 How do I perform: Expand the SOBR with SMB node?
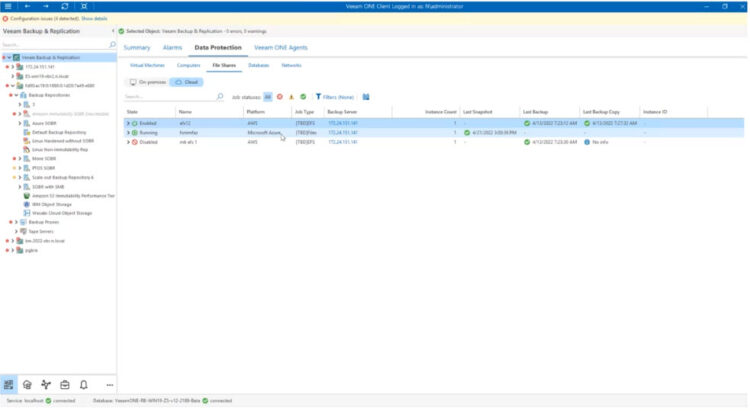pos(20,187)
